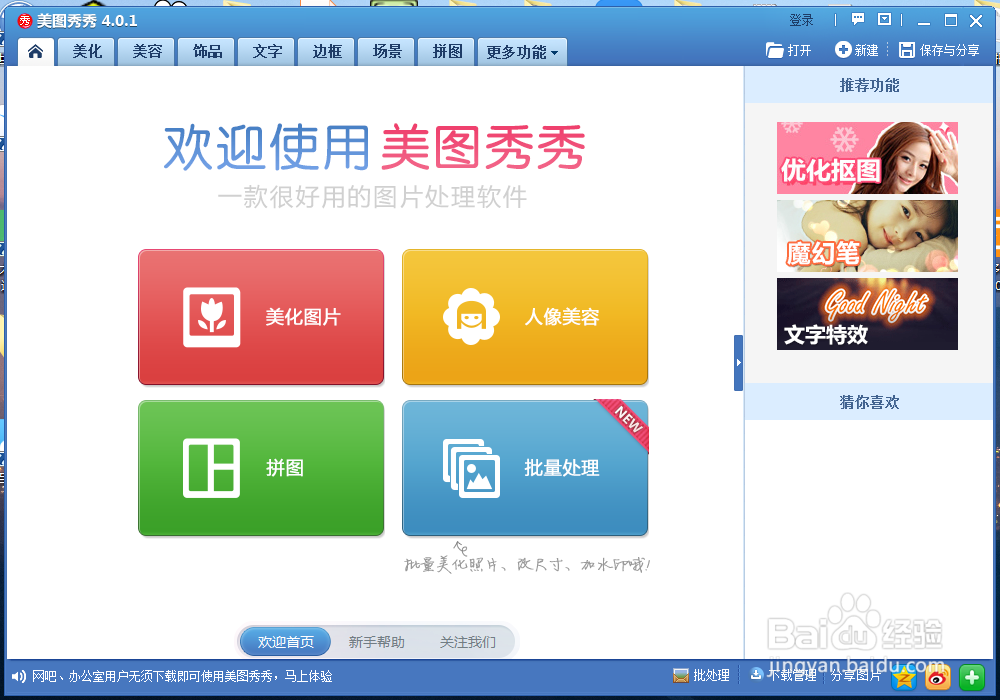Click the NEW ribbon on the 批量处理 tile
Screen dimensions: 1000x700
(x=626, y=423)
